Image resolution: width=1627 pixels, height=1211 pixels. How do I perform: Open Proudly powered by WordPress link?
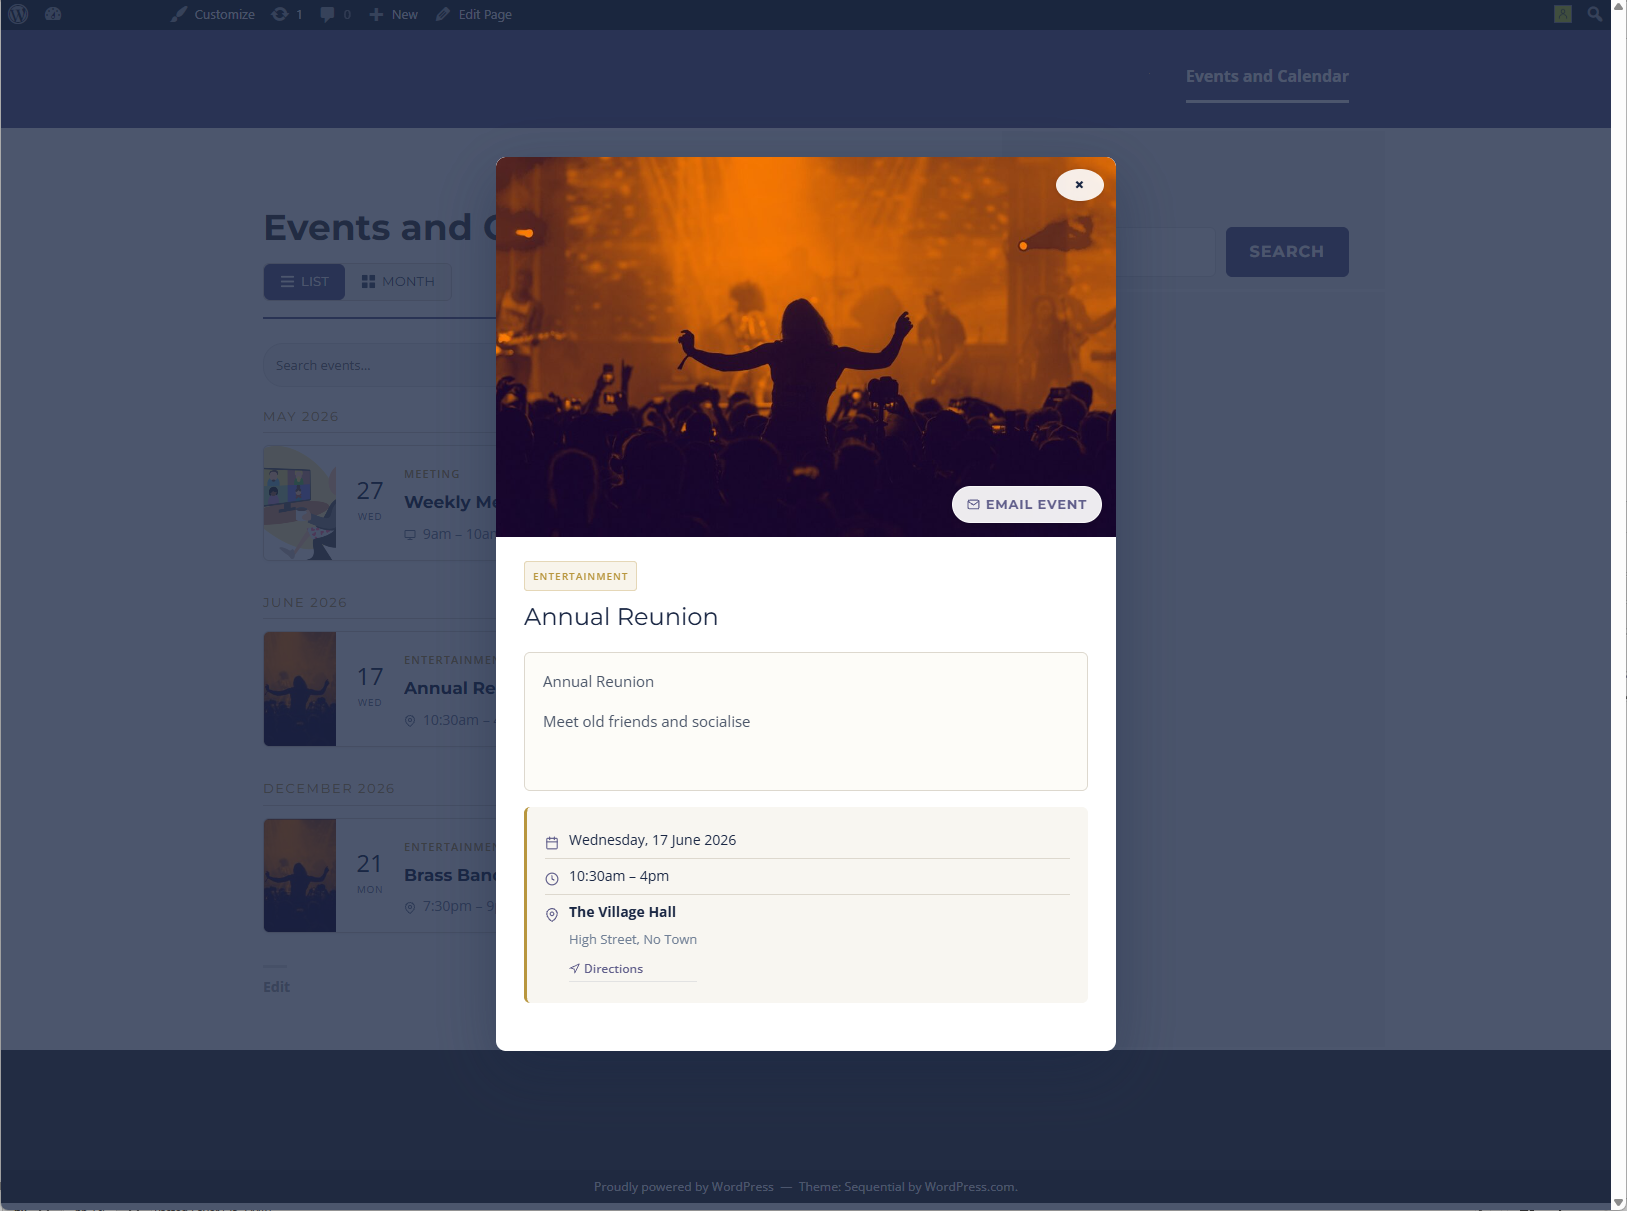[x=684, y=1187]
